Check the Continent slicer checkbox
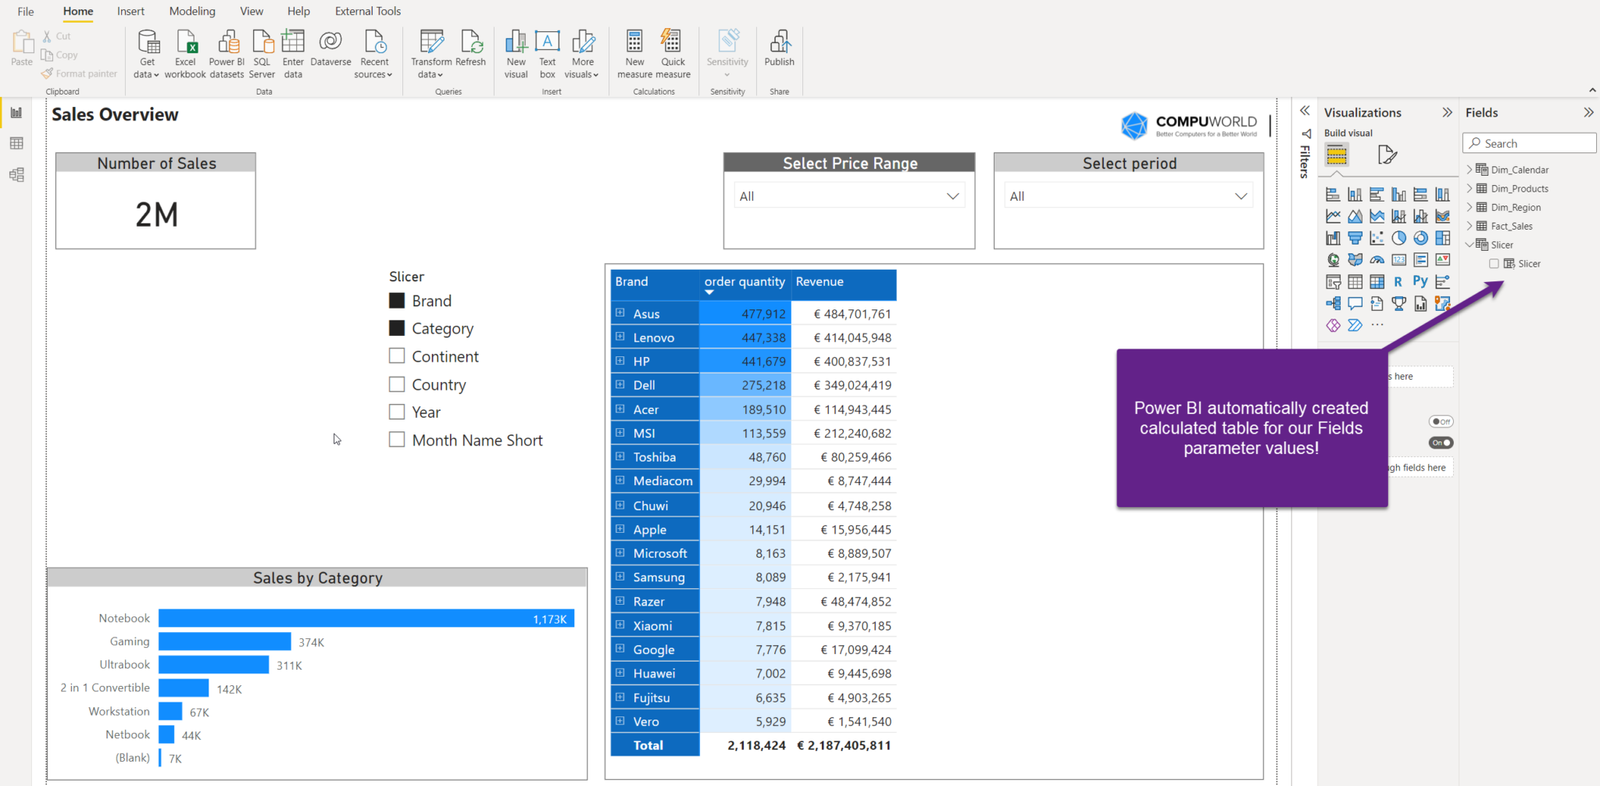Viewport: 1600px width, 786px height. click(x=397, y=356)
